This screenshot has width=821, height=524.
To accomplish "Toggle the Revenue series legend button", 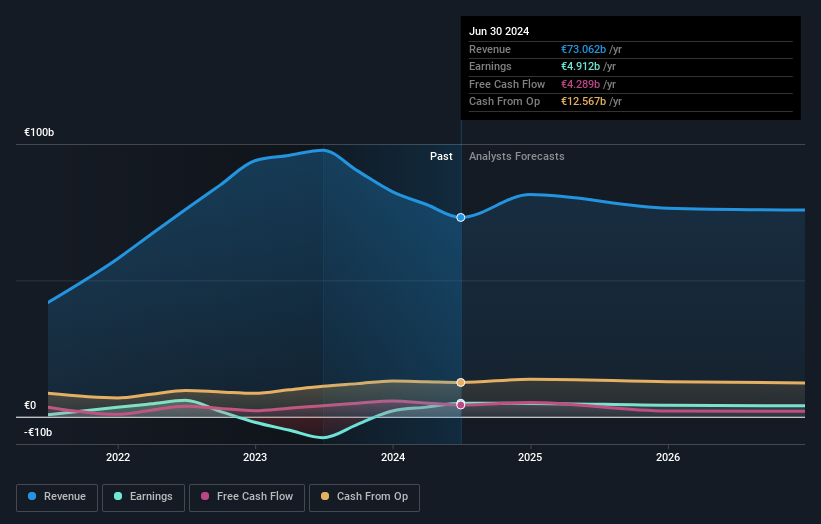I will 57,497.
